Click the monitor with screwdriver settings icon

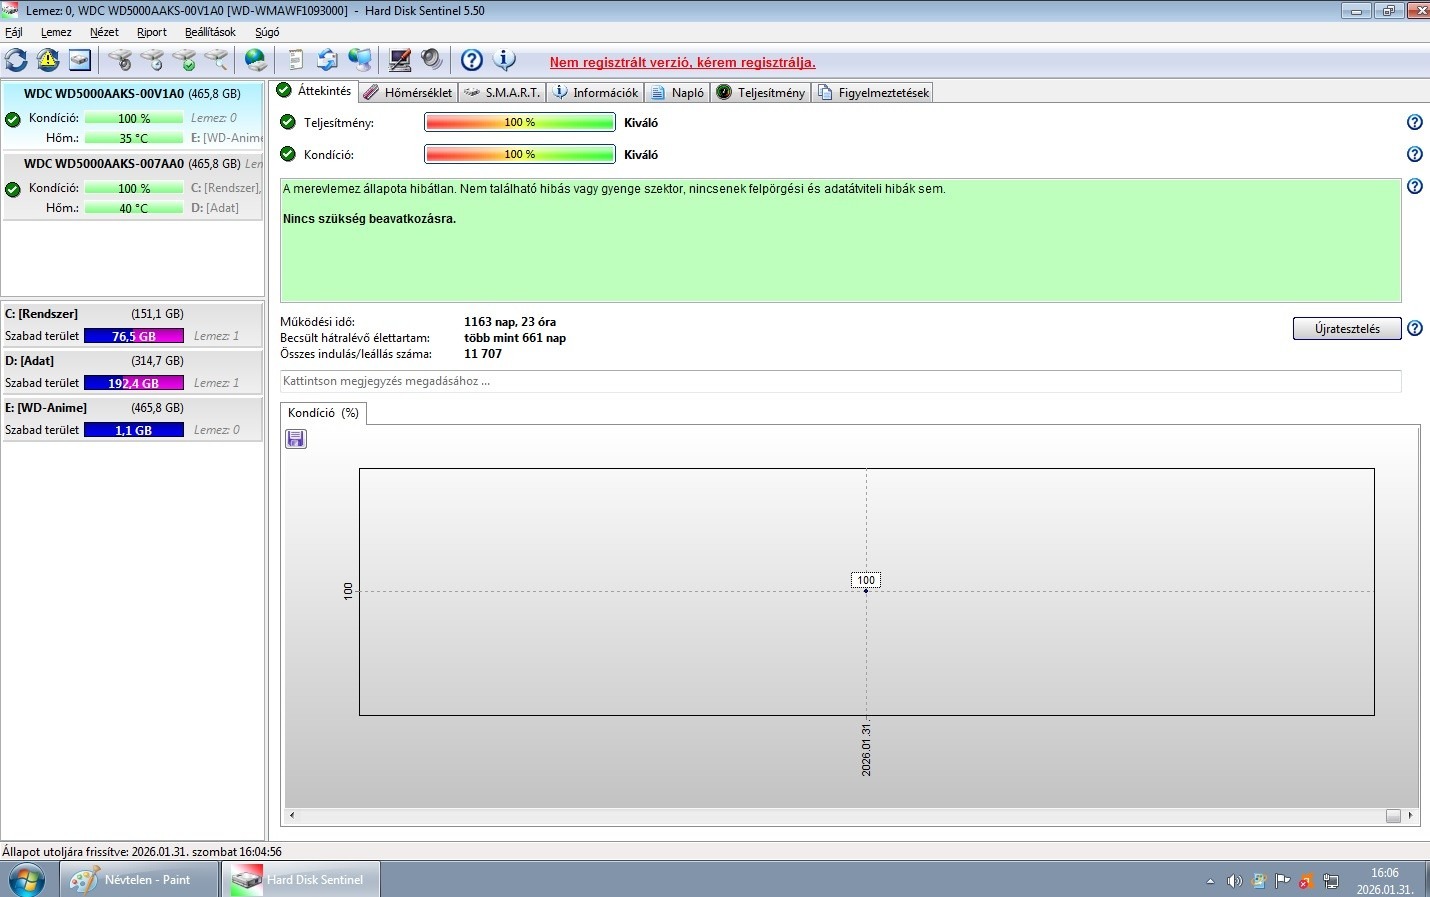[x=400, y=60]
